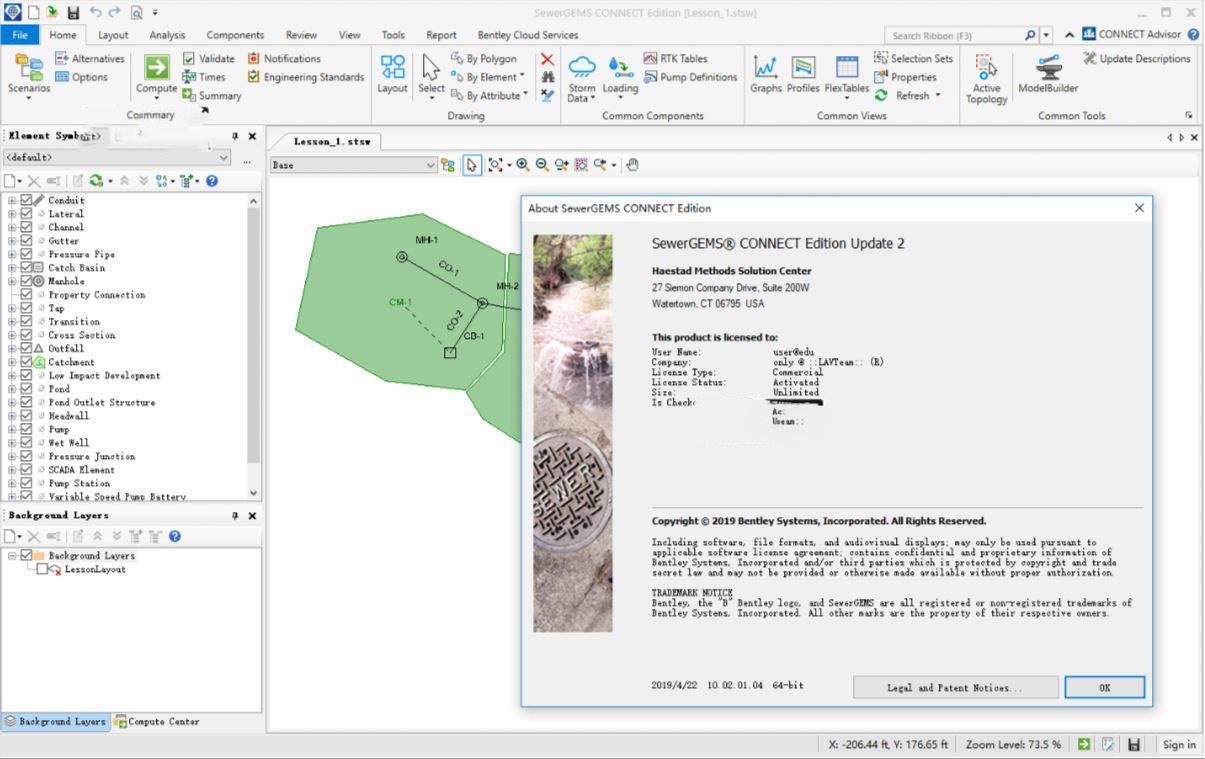
Task: Click Zoom Out in drawing toolbar
Action: click(x=541, y=165)
